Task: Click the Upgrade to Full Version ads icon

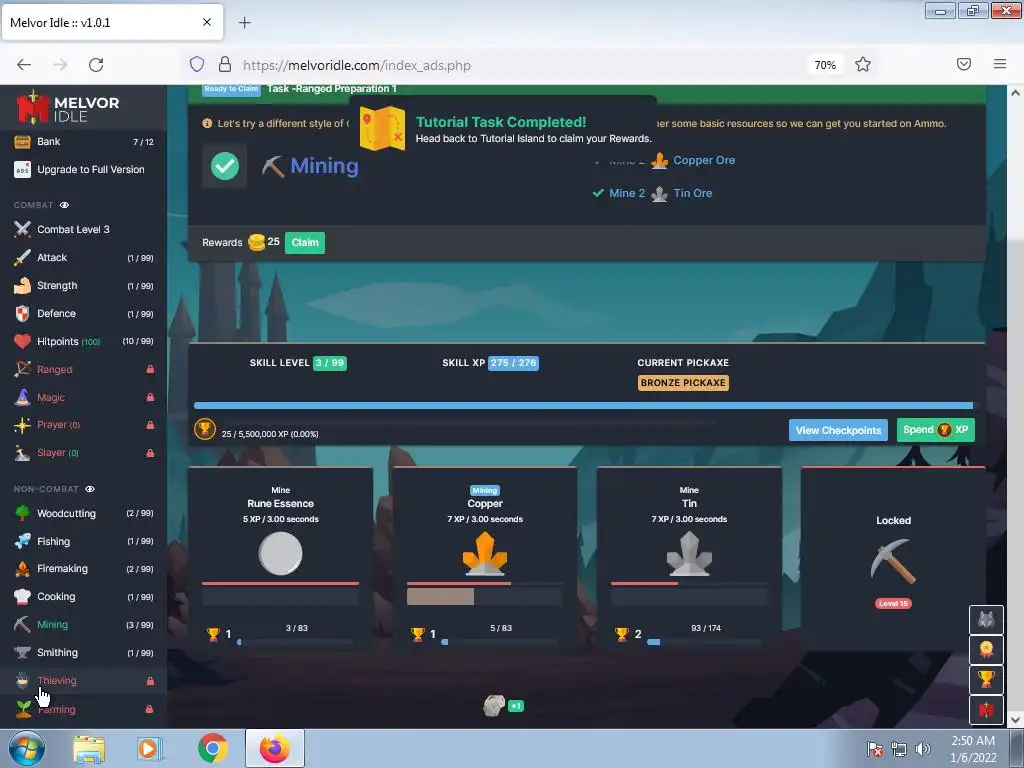Action: click(22, 170)
